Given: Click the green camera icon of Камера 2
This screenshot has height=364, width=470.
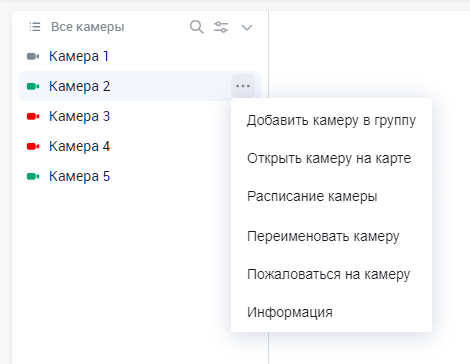Looking at the screenshot, I should 33,86.
